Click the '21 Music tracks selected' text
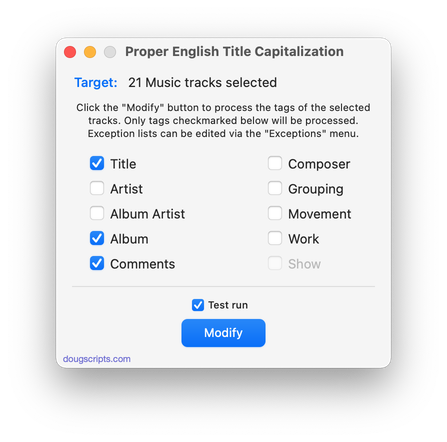This screenshot has width=447, height=442. coord(203,82)
